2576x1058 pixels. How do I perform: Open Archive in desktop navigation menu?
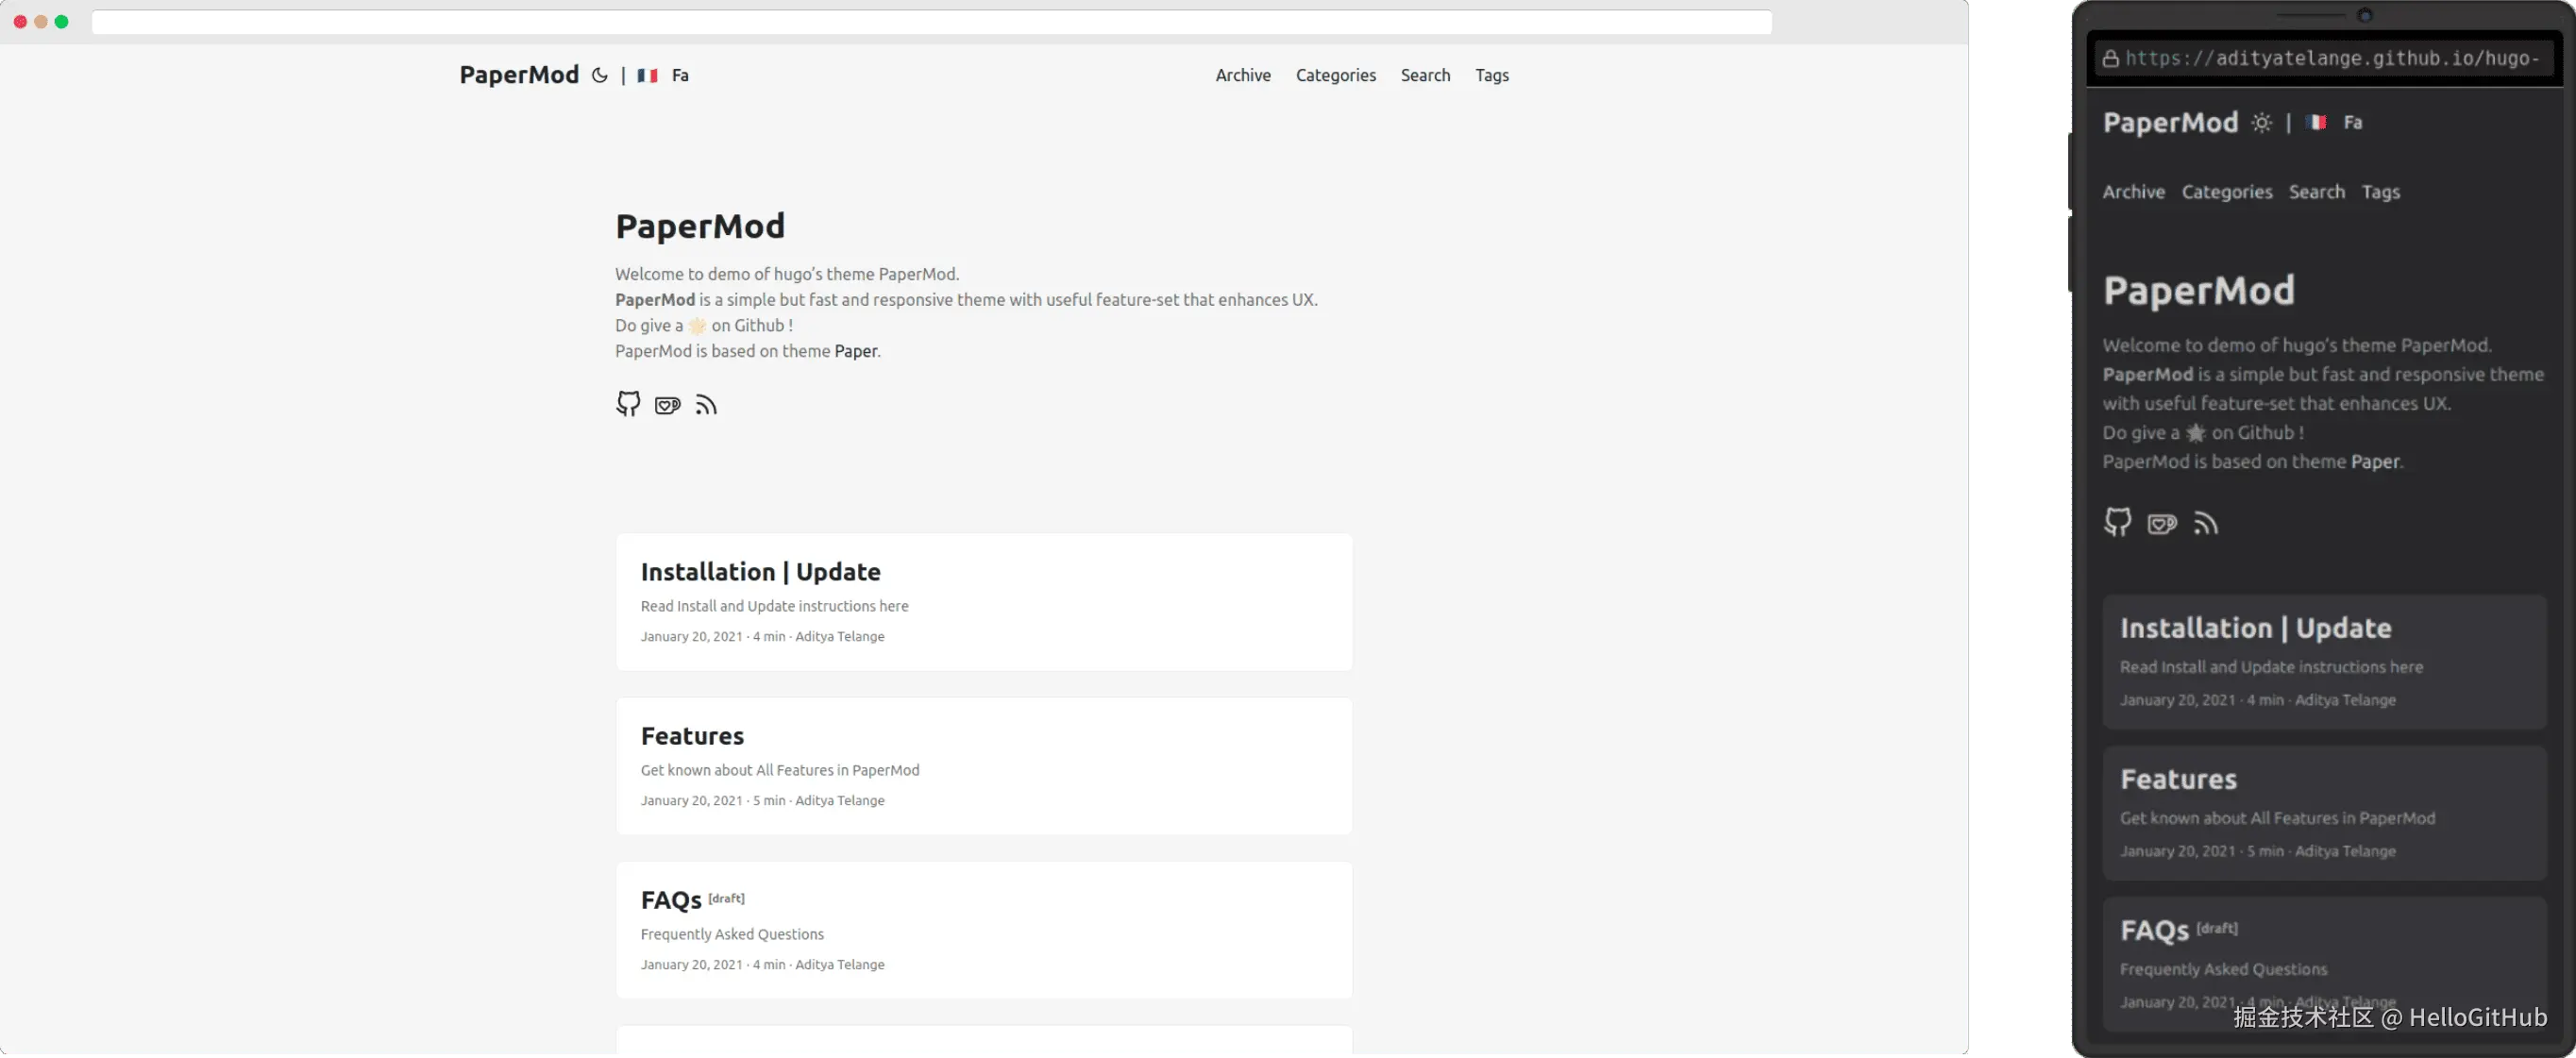[1243, 75]
